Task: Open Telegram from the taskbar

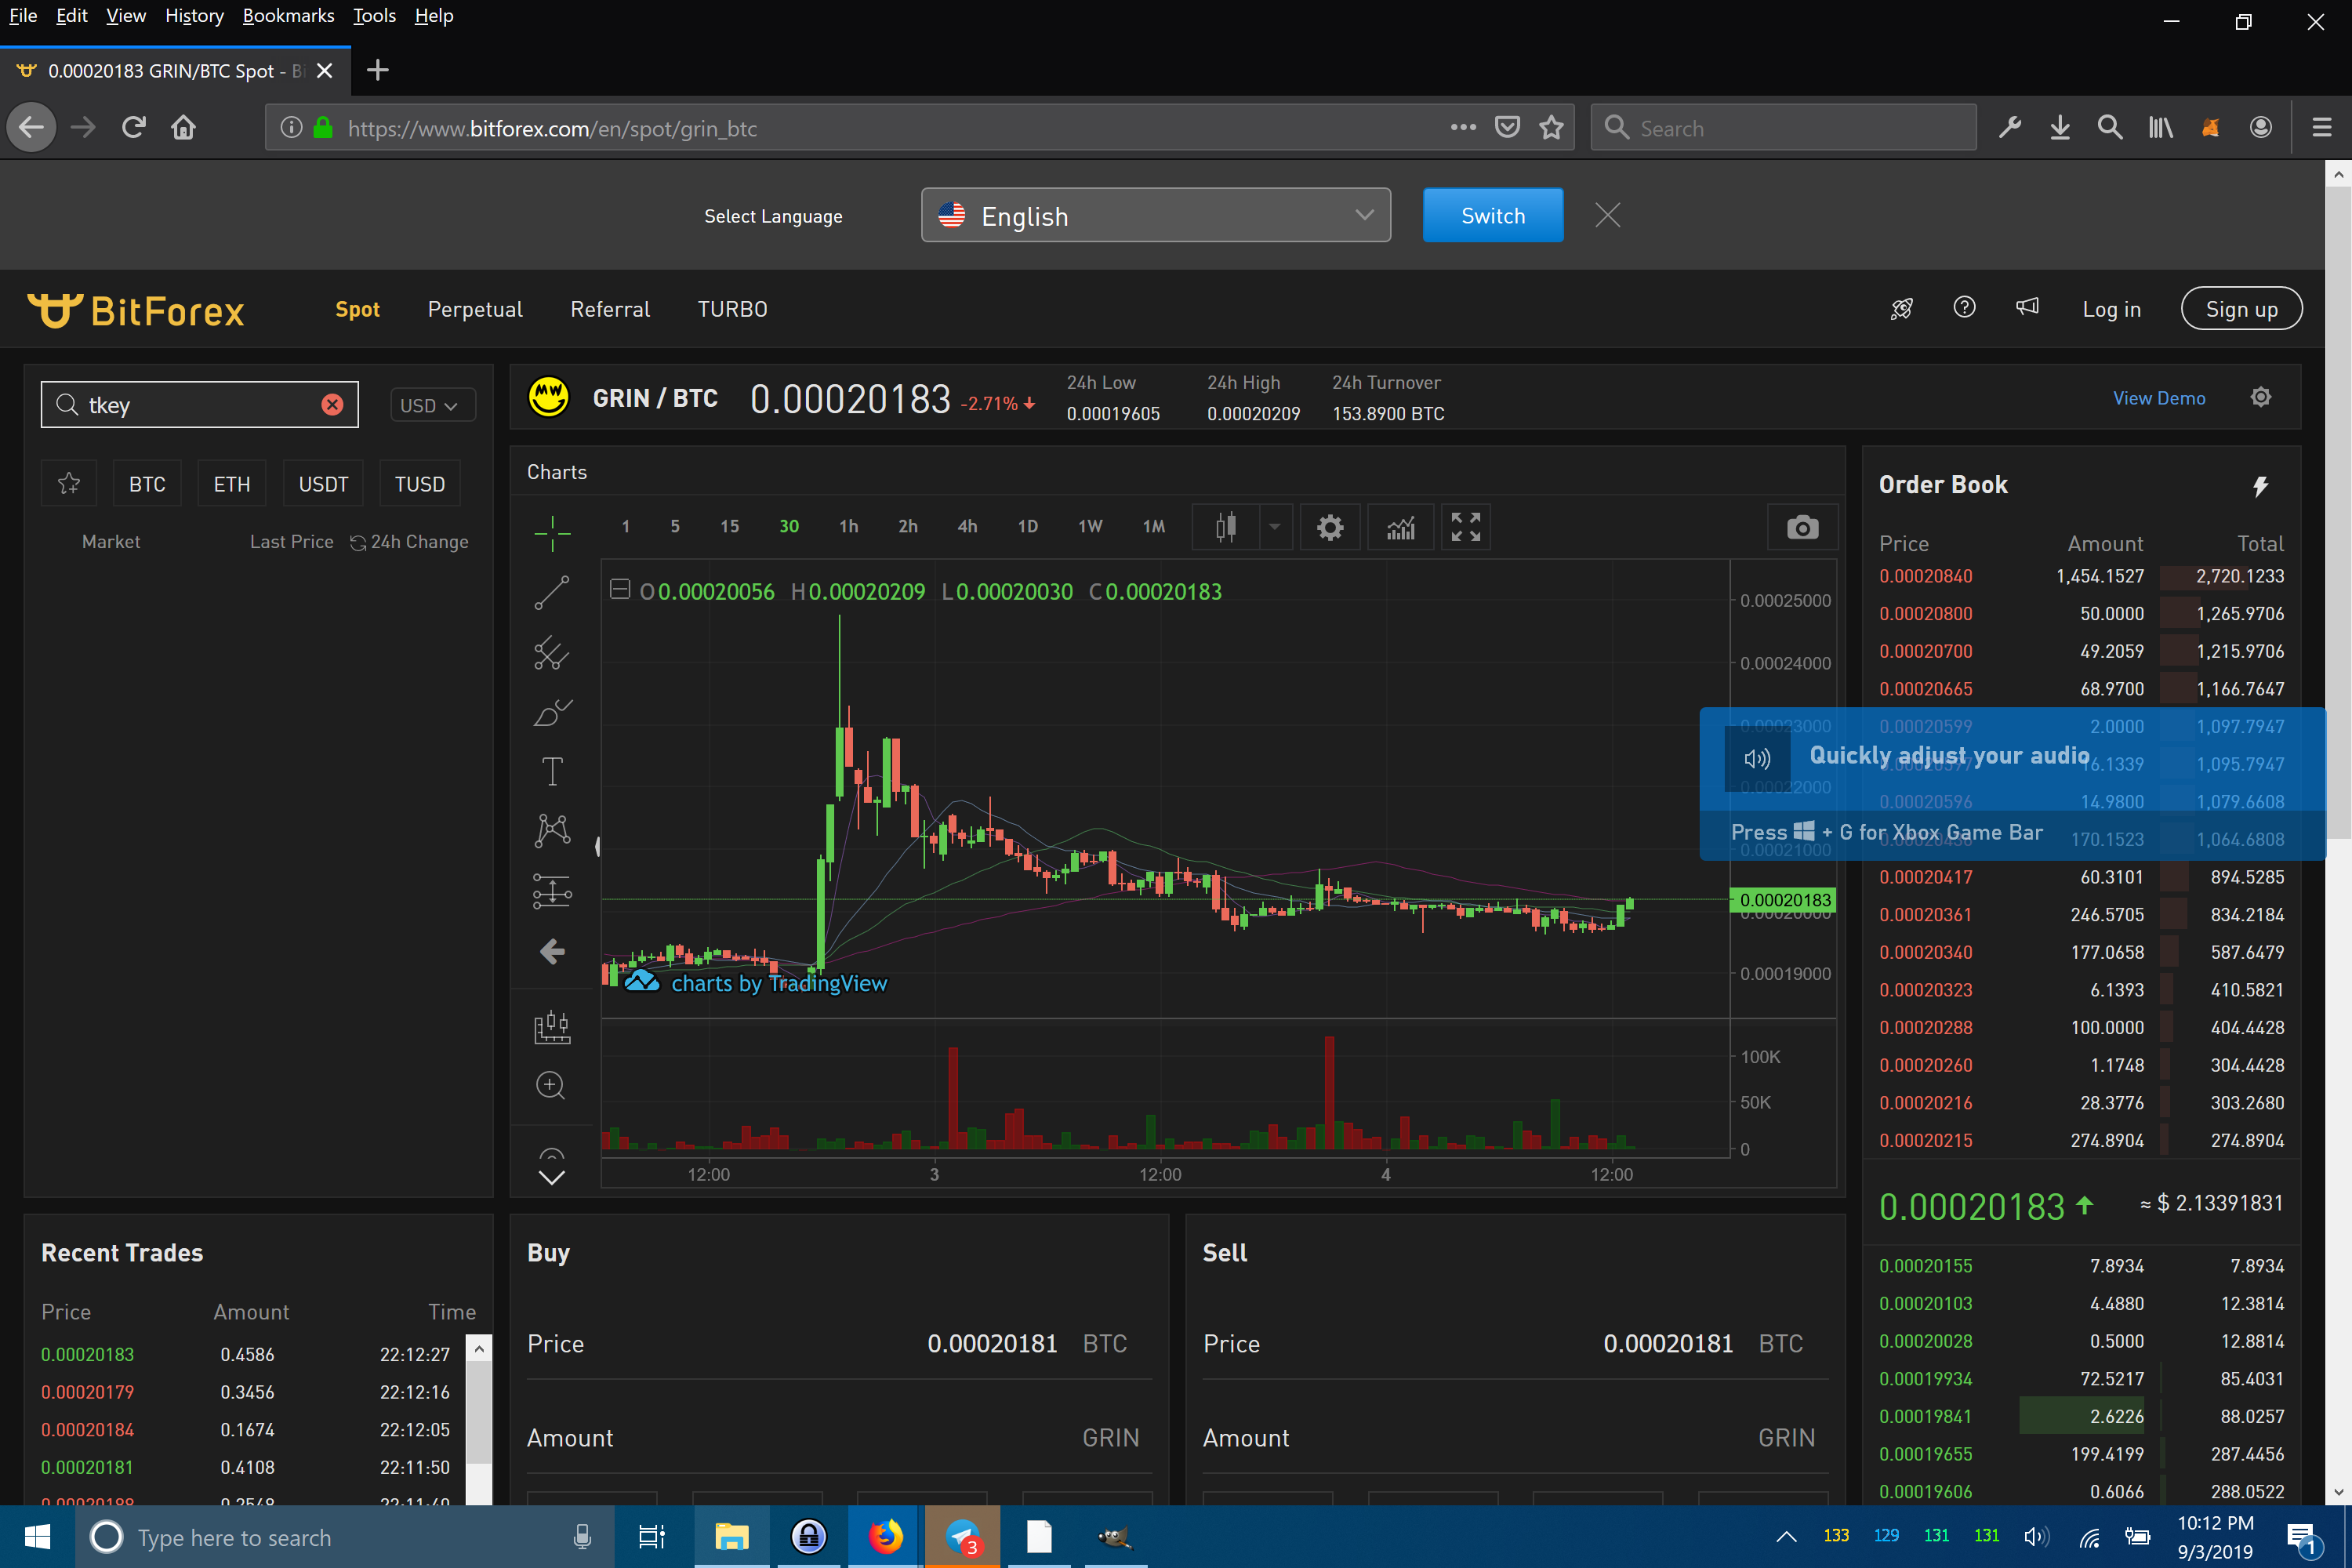Action: [963, 1537]
